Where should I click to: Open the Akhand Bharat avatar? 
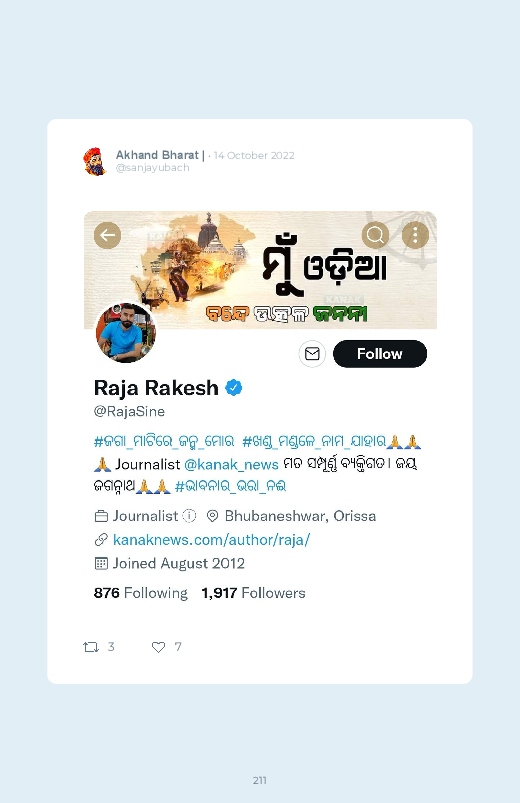(95, 161)
